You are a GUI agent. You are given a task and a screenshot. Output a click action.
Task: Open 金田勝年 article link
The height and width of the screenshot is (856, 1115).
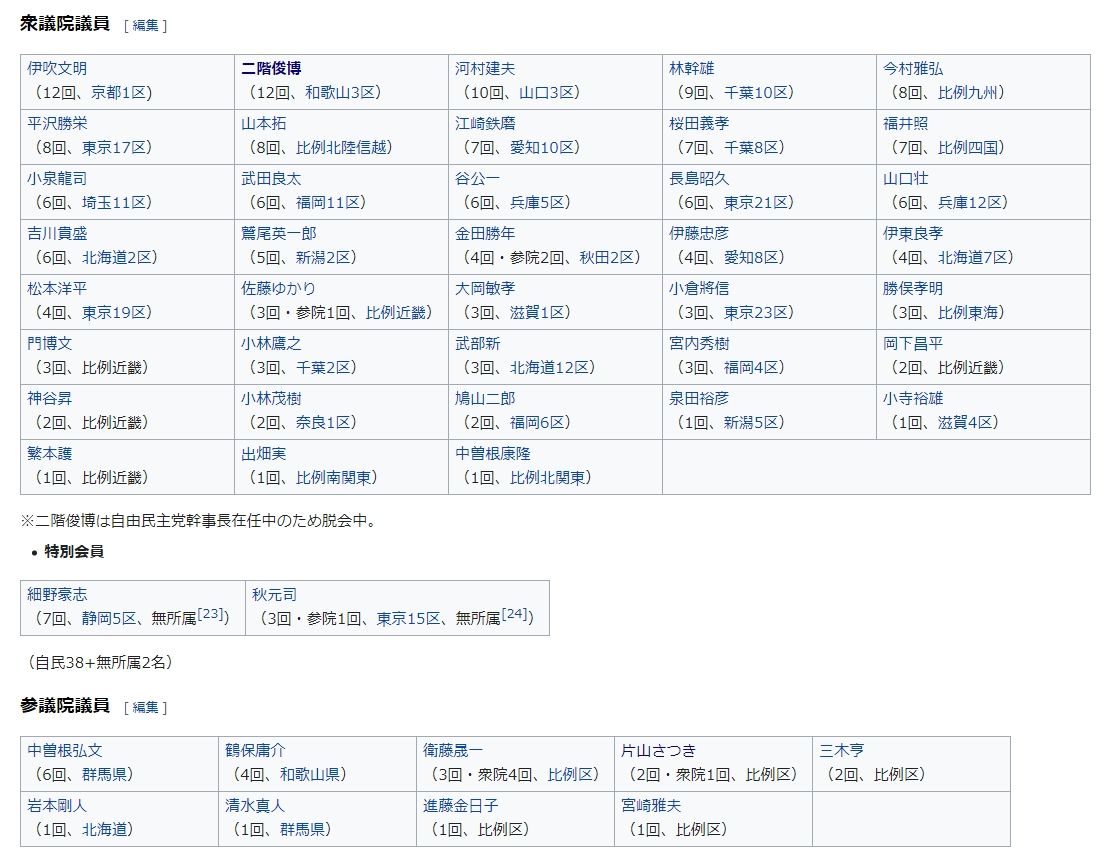coord(485,233)
